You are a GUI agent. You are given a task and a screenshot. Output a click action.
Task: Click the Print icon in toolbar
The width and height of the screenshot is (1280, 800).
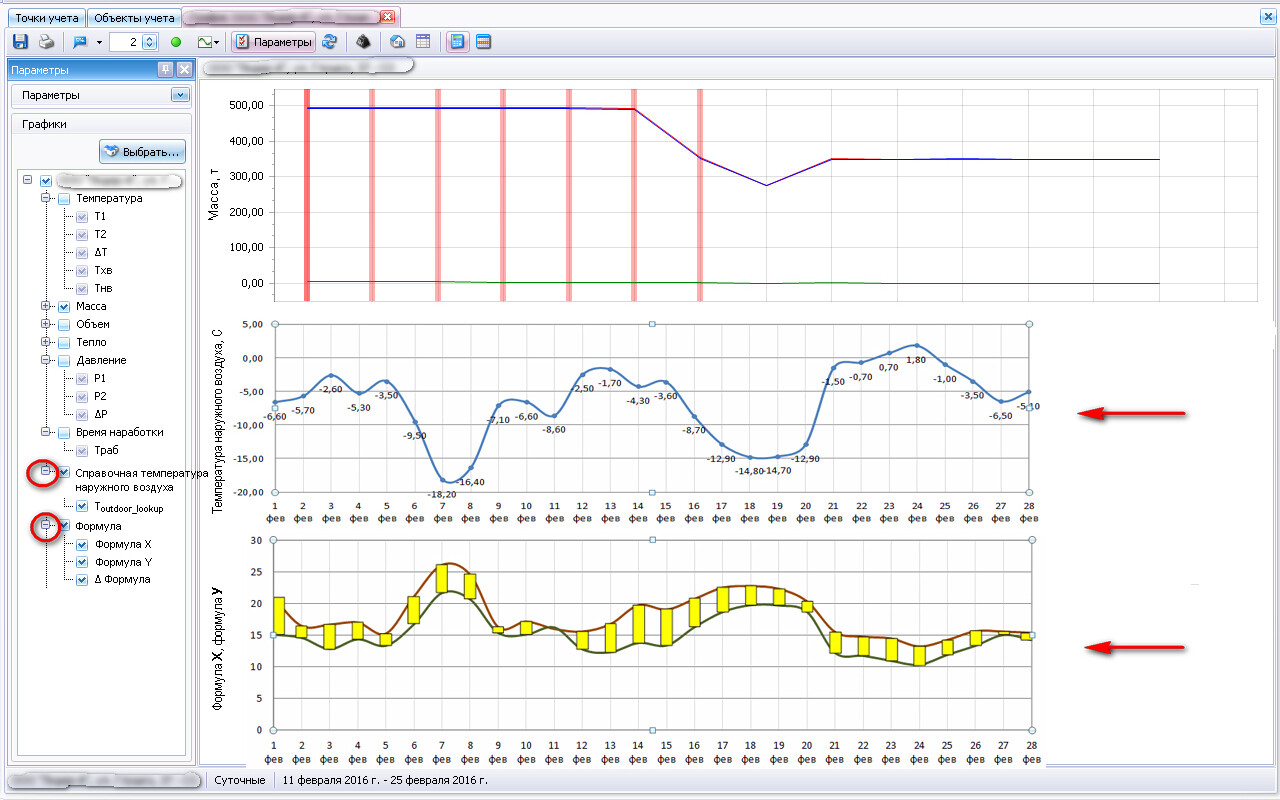click(46, 42)
